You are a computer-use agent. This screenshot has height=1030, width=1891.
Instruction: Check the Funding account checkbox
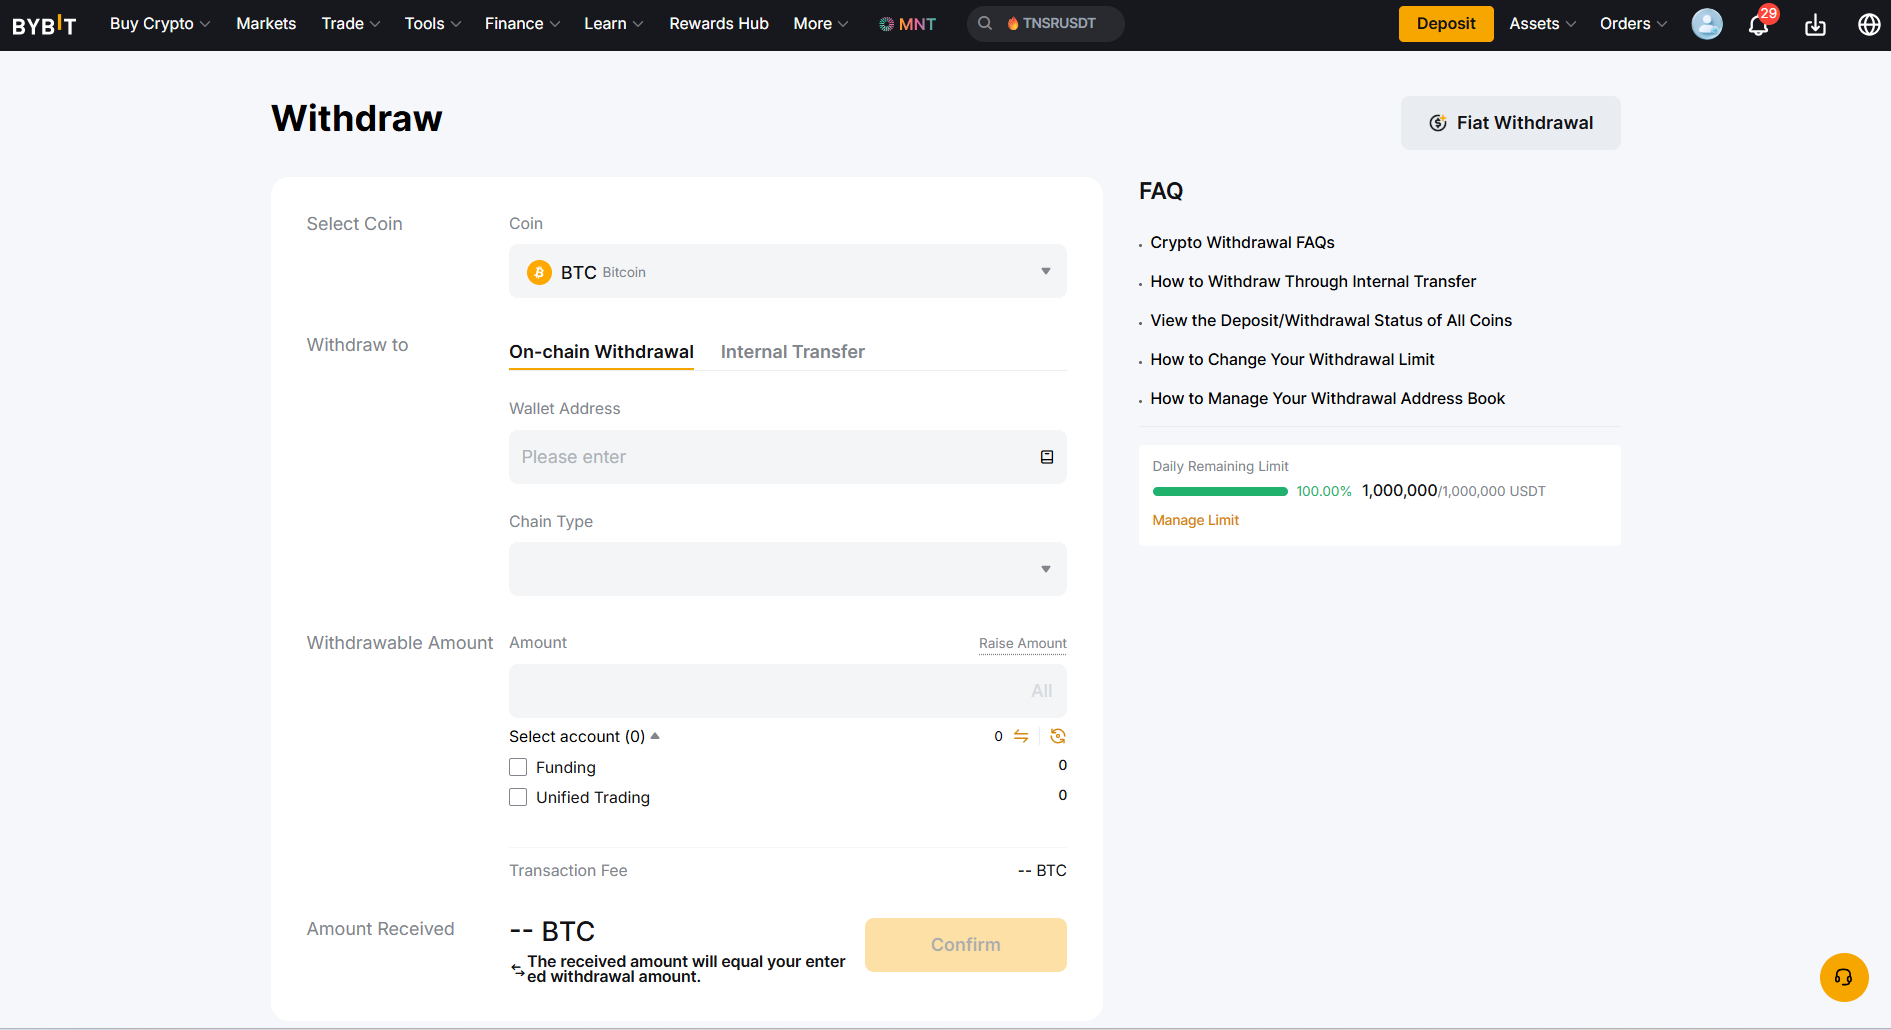(518, 766)
